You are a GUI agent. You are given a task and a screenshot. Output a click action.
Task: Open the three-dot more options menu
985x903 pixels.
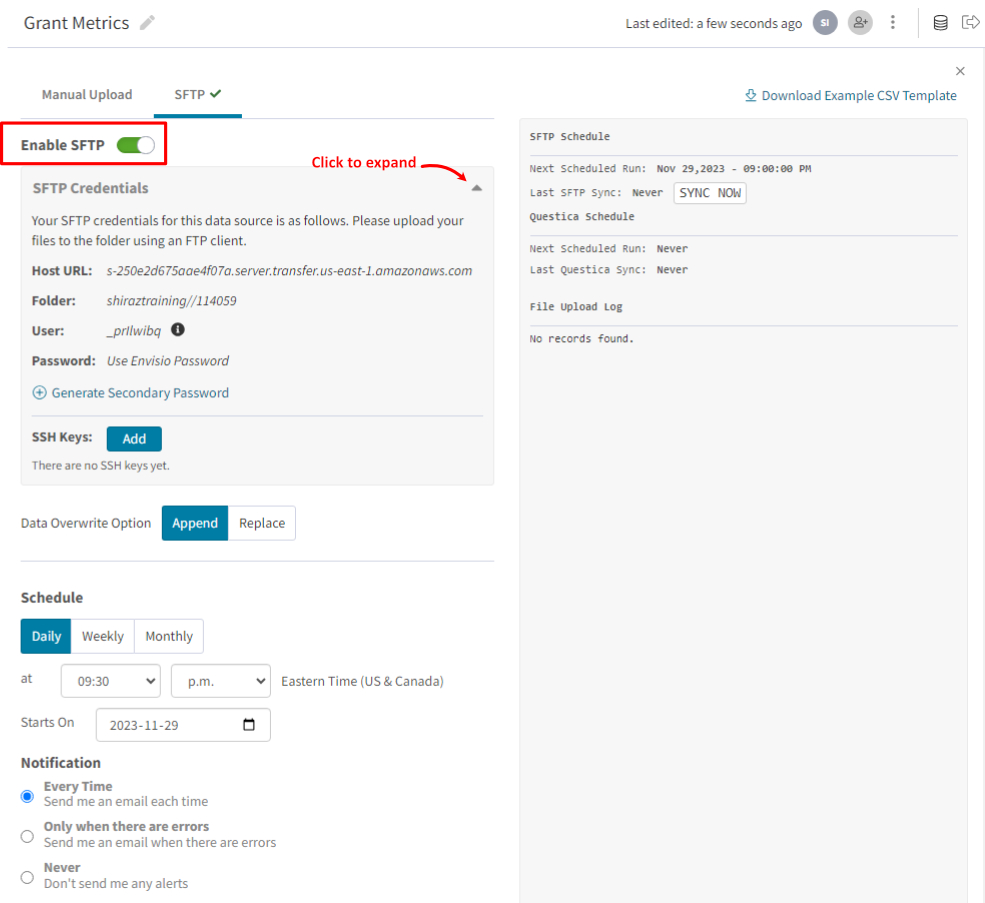(892, 23)
